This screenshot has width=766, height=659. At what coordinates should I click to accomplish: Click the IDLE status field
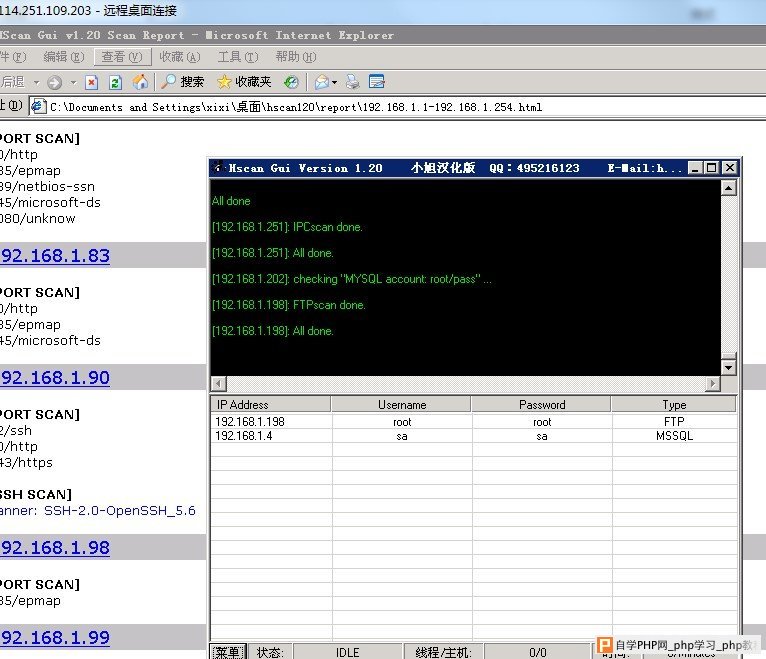click(347, 652)
